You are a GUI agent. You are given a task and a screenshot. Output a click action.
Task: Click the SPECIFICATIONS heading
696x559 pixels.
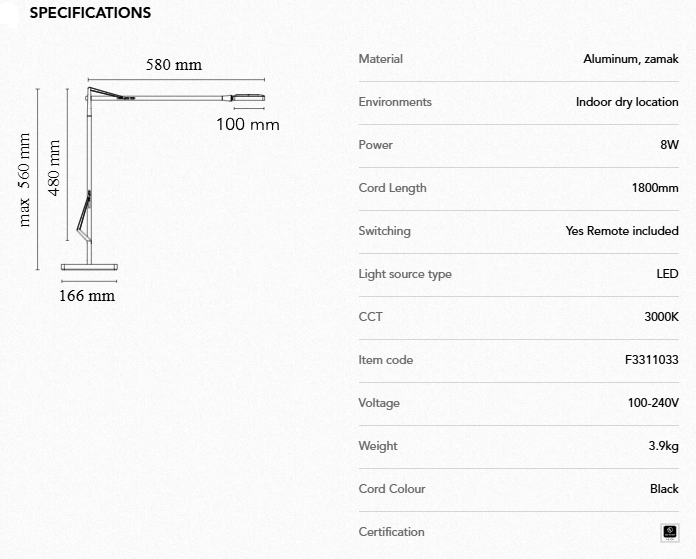[91, 13]
